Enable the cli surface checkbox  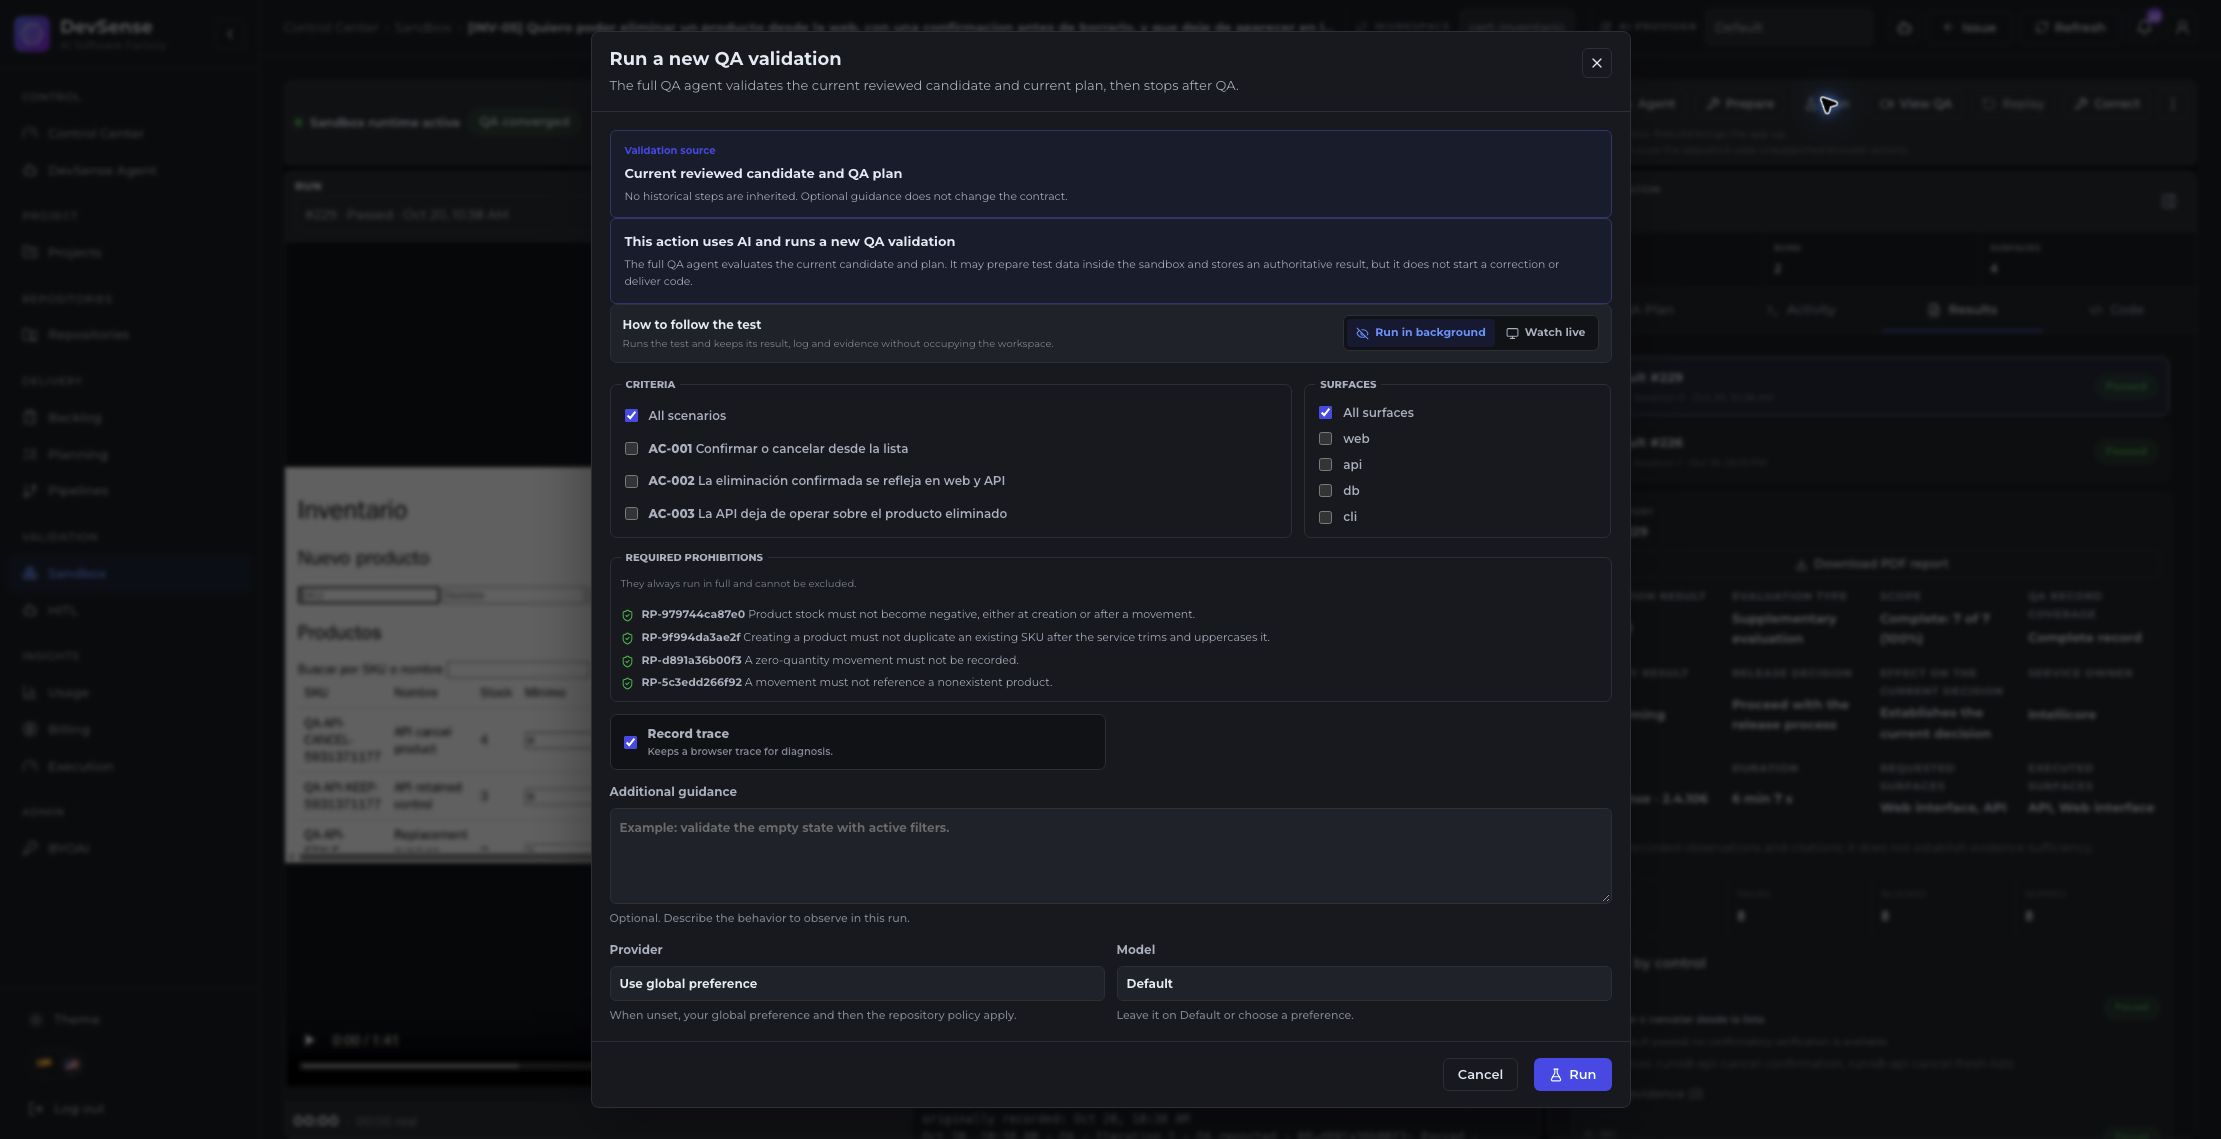click(1325, 517)
